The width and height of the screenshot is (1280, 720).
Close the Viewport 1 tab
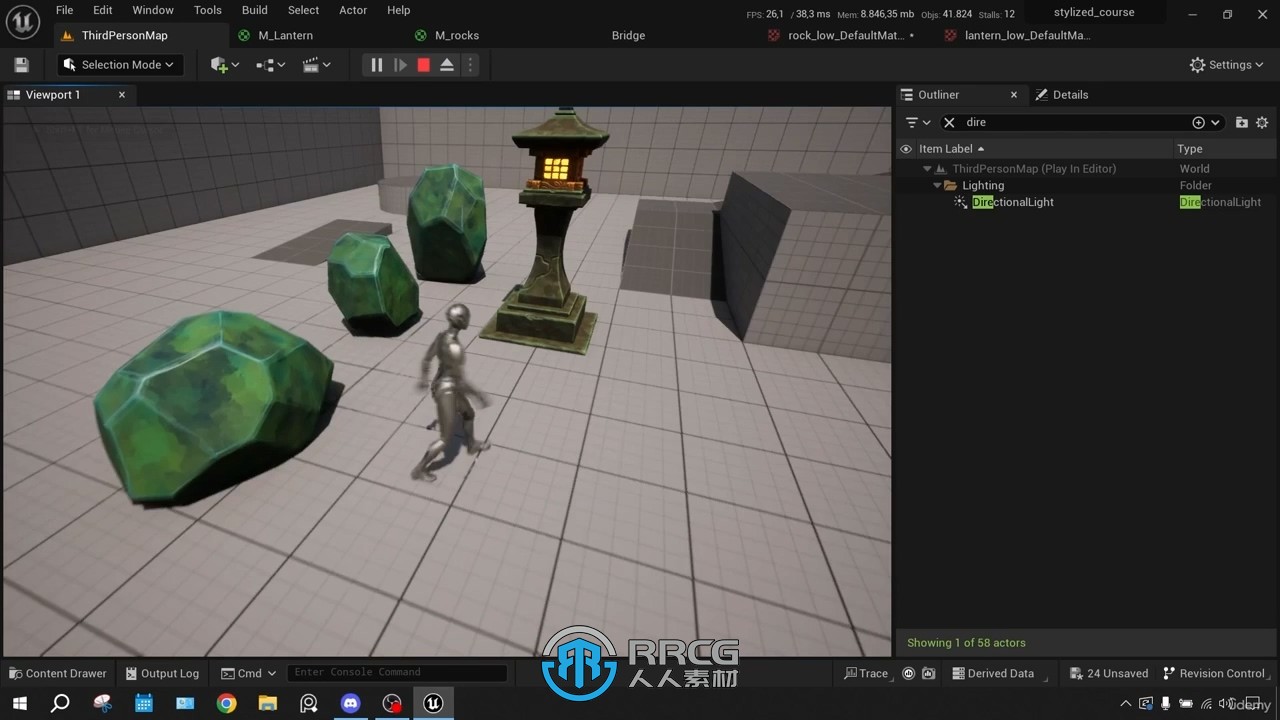point(122,95)
